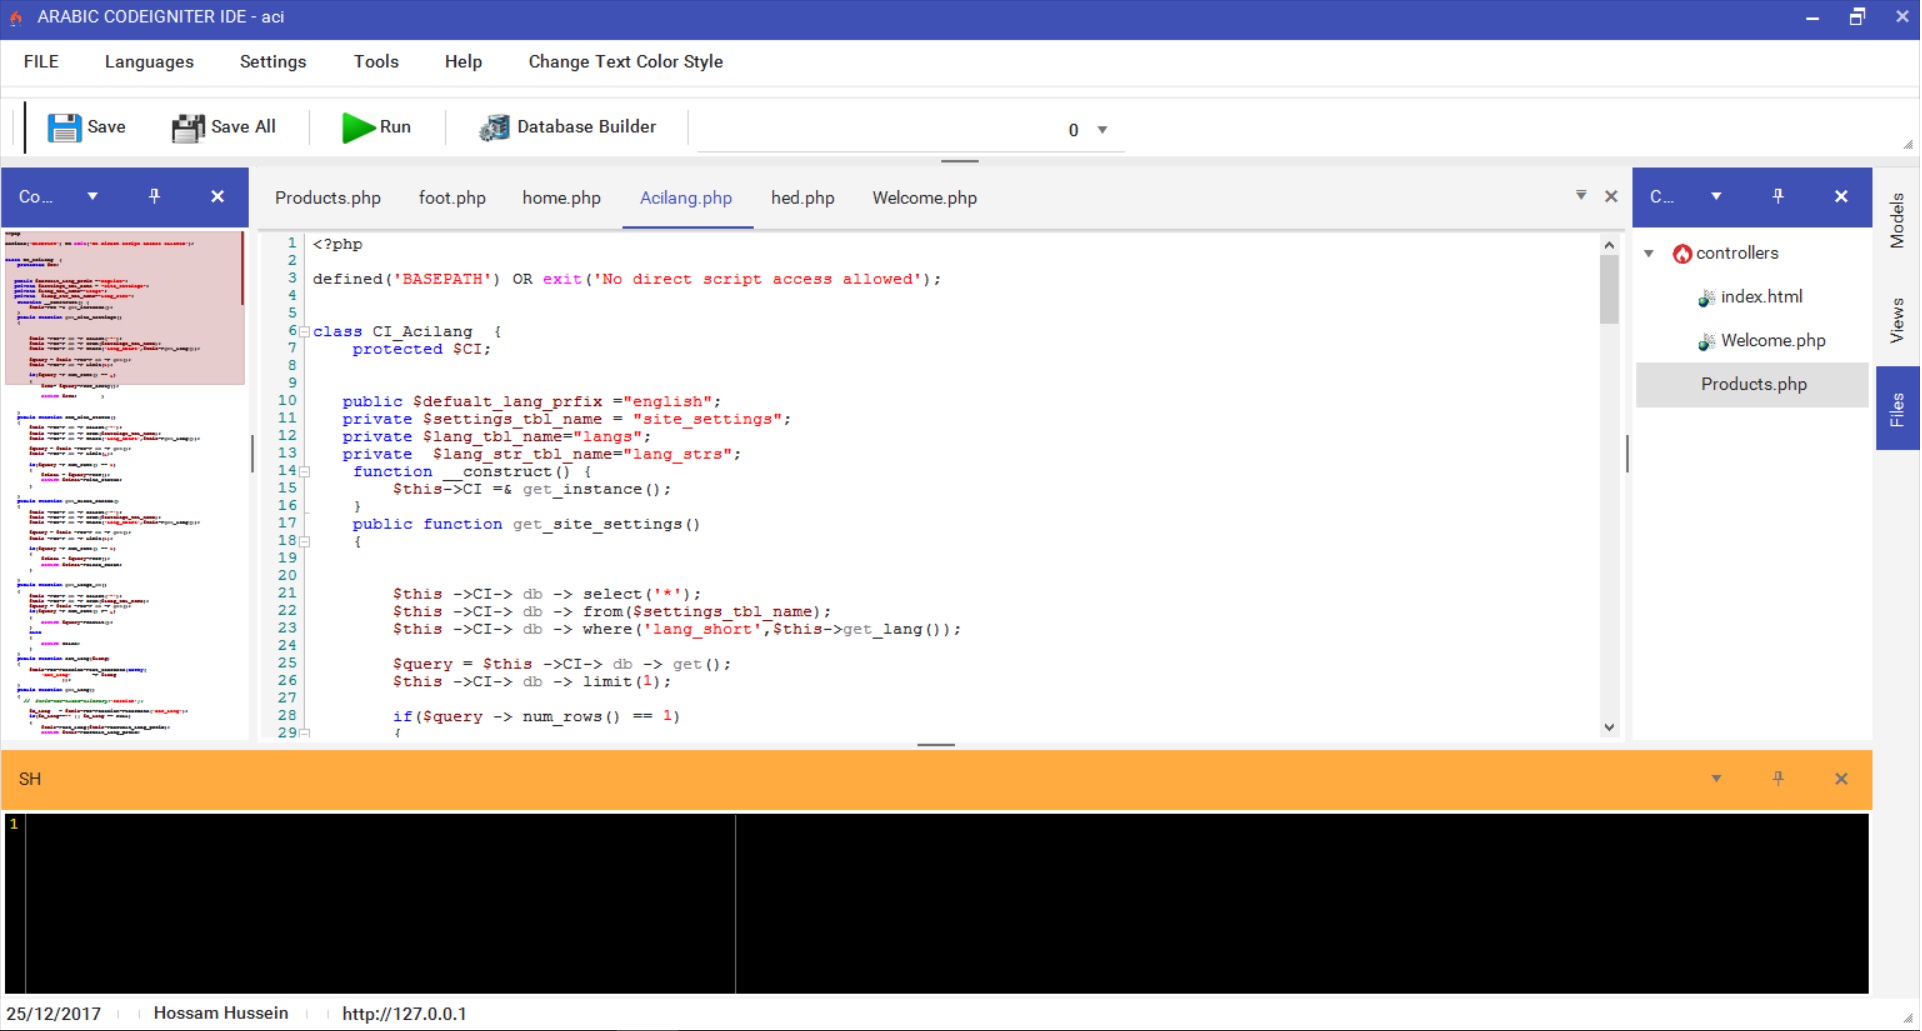Pin the right controllers panel

tap(1777, 196)
